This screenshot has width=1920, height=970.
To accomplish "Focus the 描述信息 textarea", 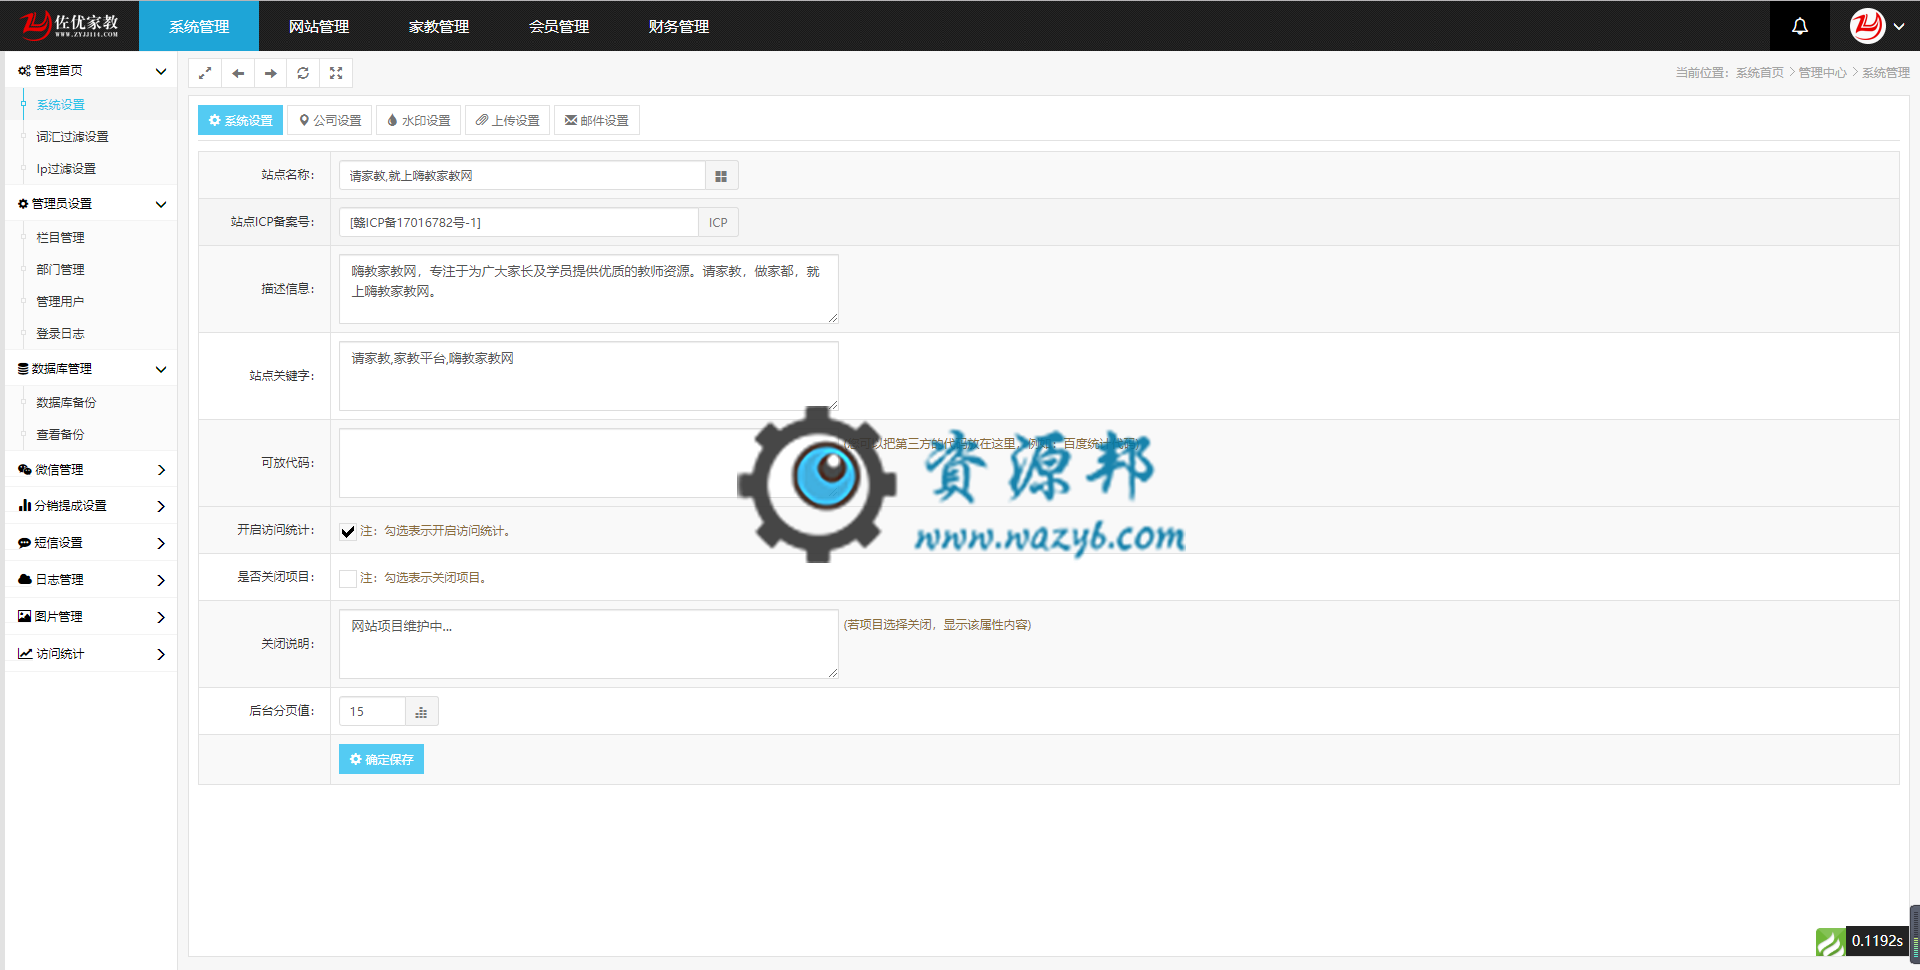I will pyautogui.click(x=588, y=289).
